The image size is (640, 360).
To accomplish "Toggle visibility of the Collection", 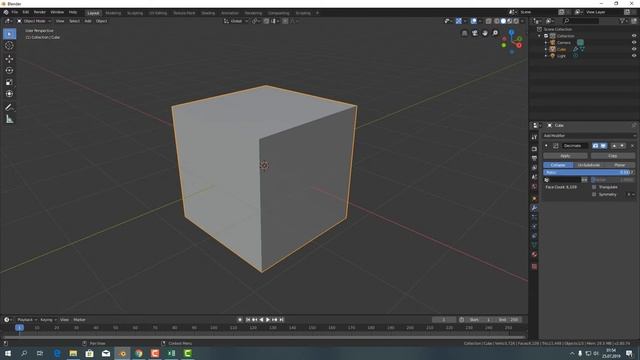I will pos(634,36).
